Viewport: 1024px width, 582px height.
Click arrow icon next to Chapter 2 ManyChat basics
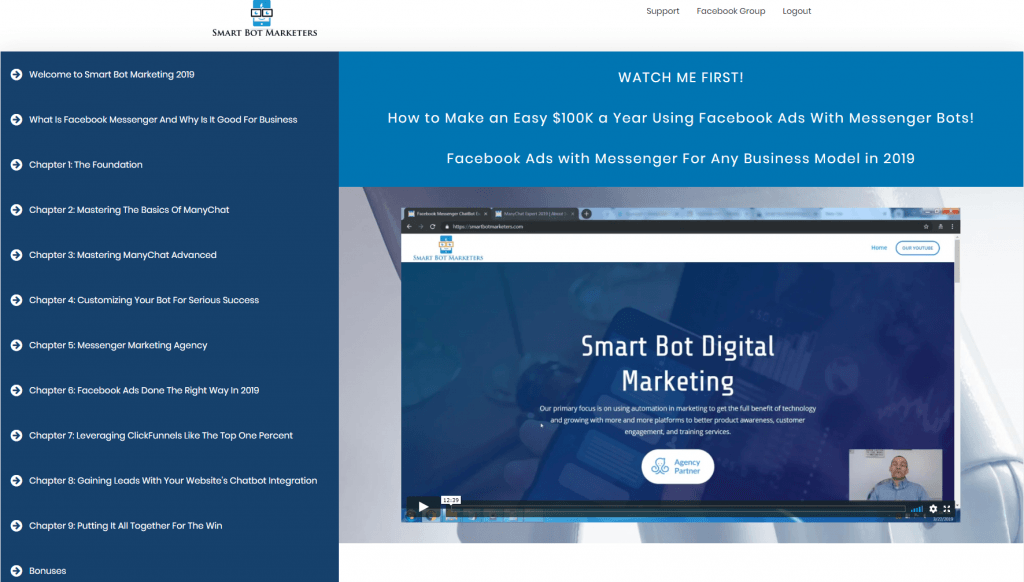(16, 210)
